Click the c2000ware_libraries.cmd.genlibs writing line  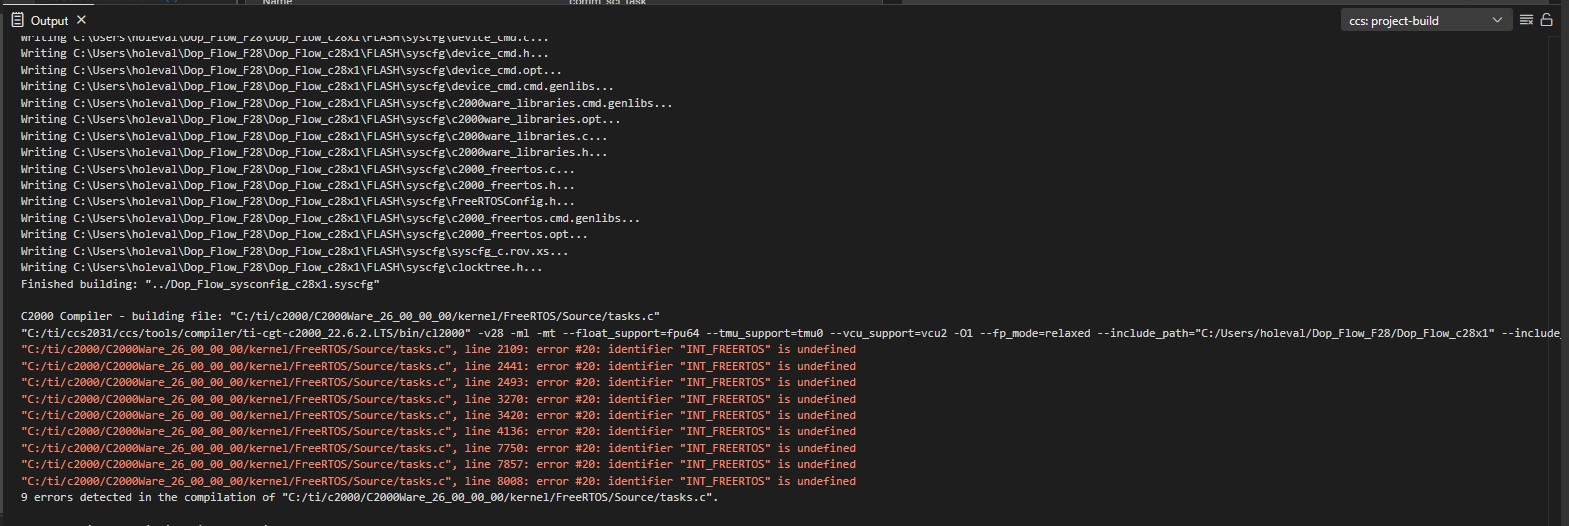[347, 103]
